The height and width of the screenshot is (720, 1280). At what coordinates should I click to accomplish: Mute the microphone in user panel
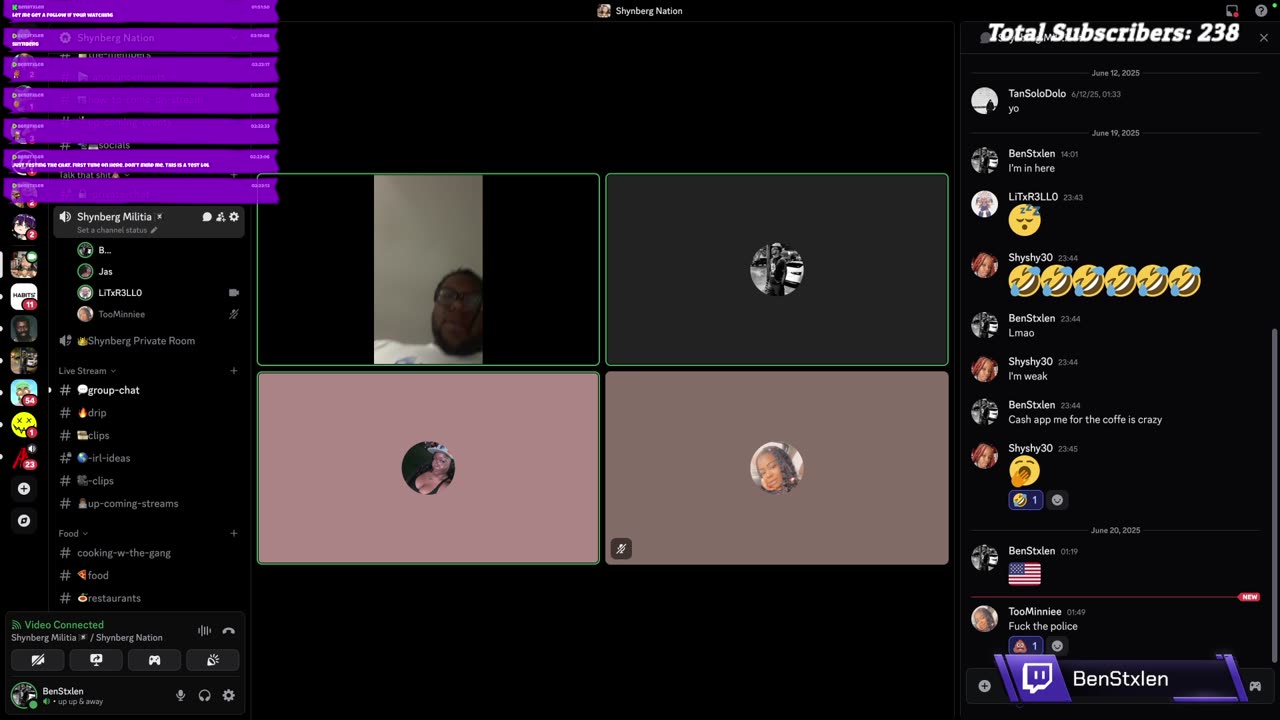click(x=181, y=696)
